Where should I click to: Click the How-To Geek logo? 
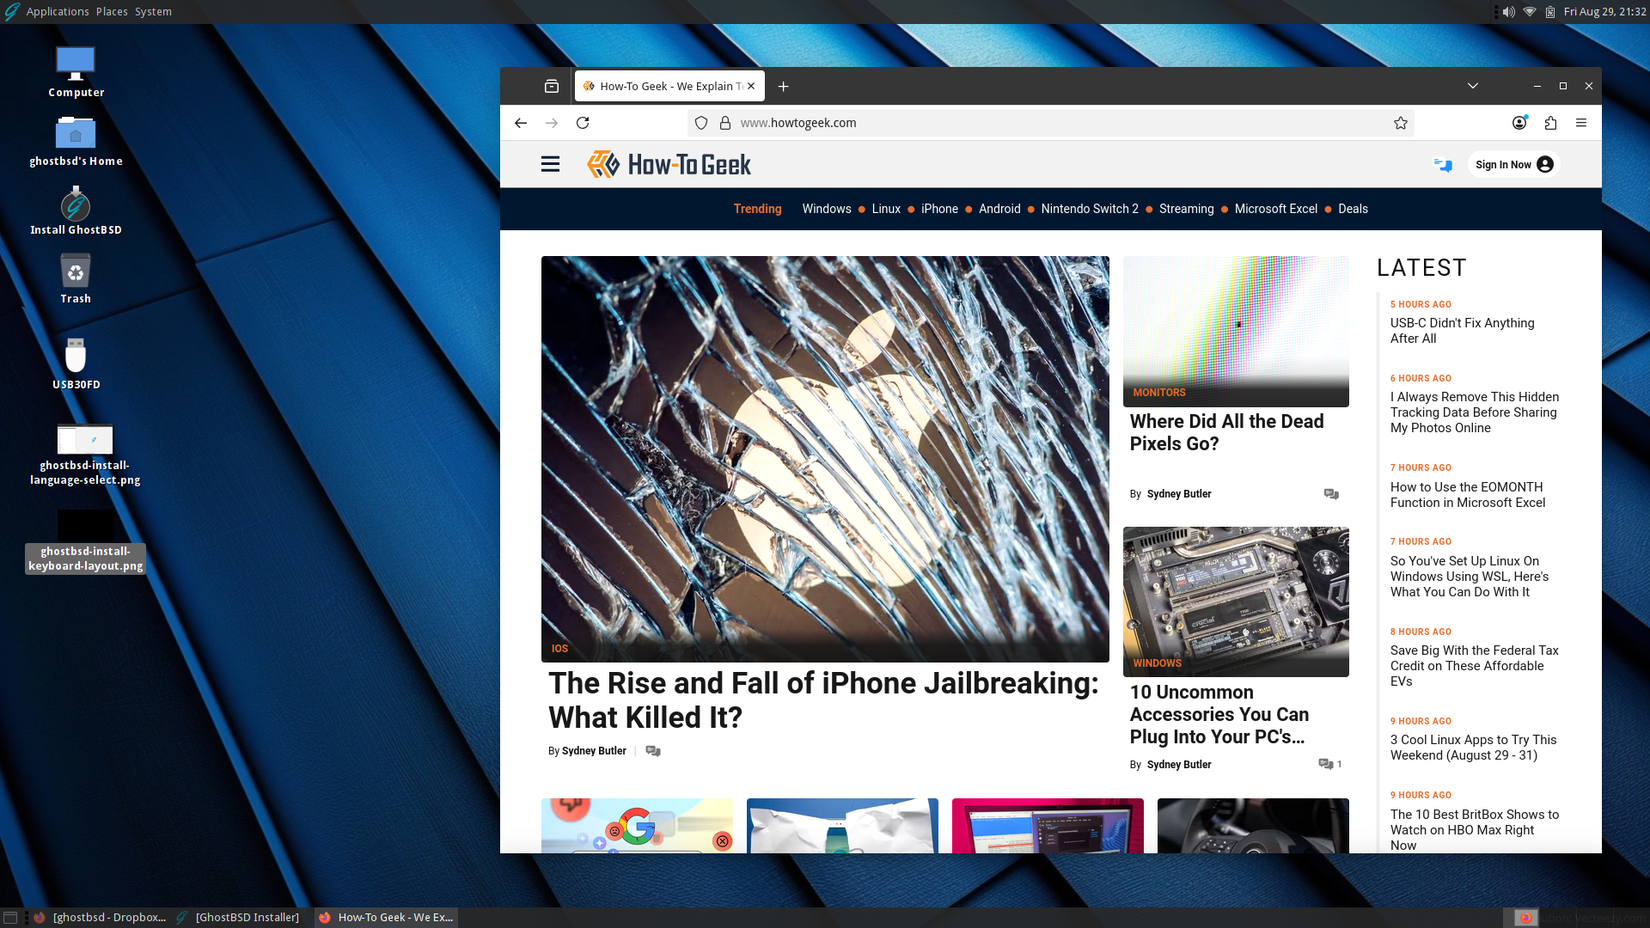point(668,163)
